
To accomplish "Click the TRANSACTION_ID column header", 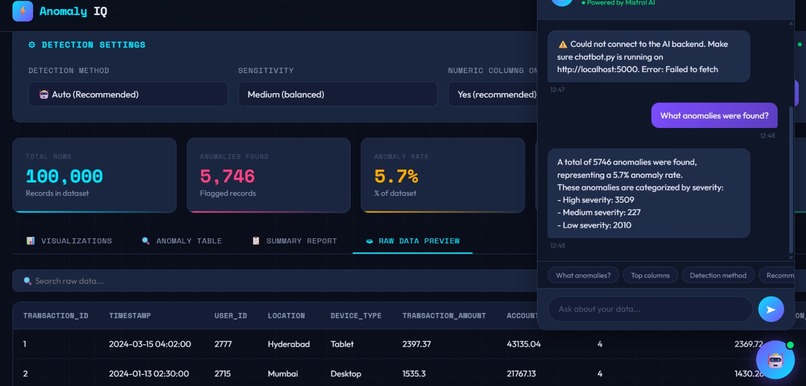I will point(56,316).
